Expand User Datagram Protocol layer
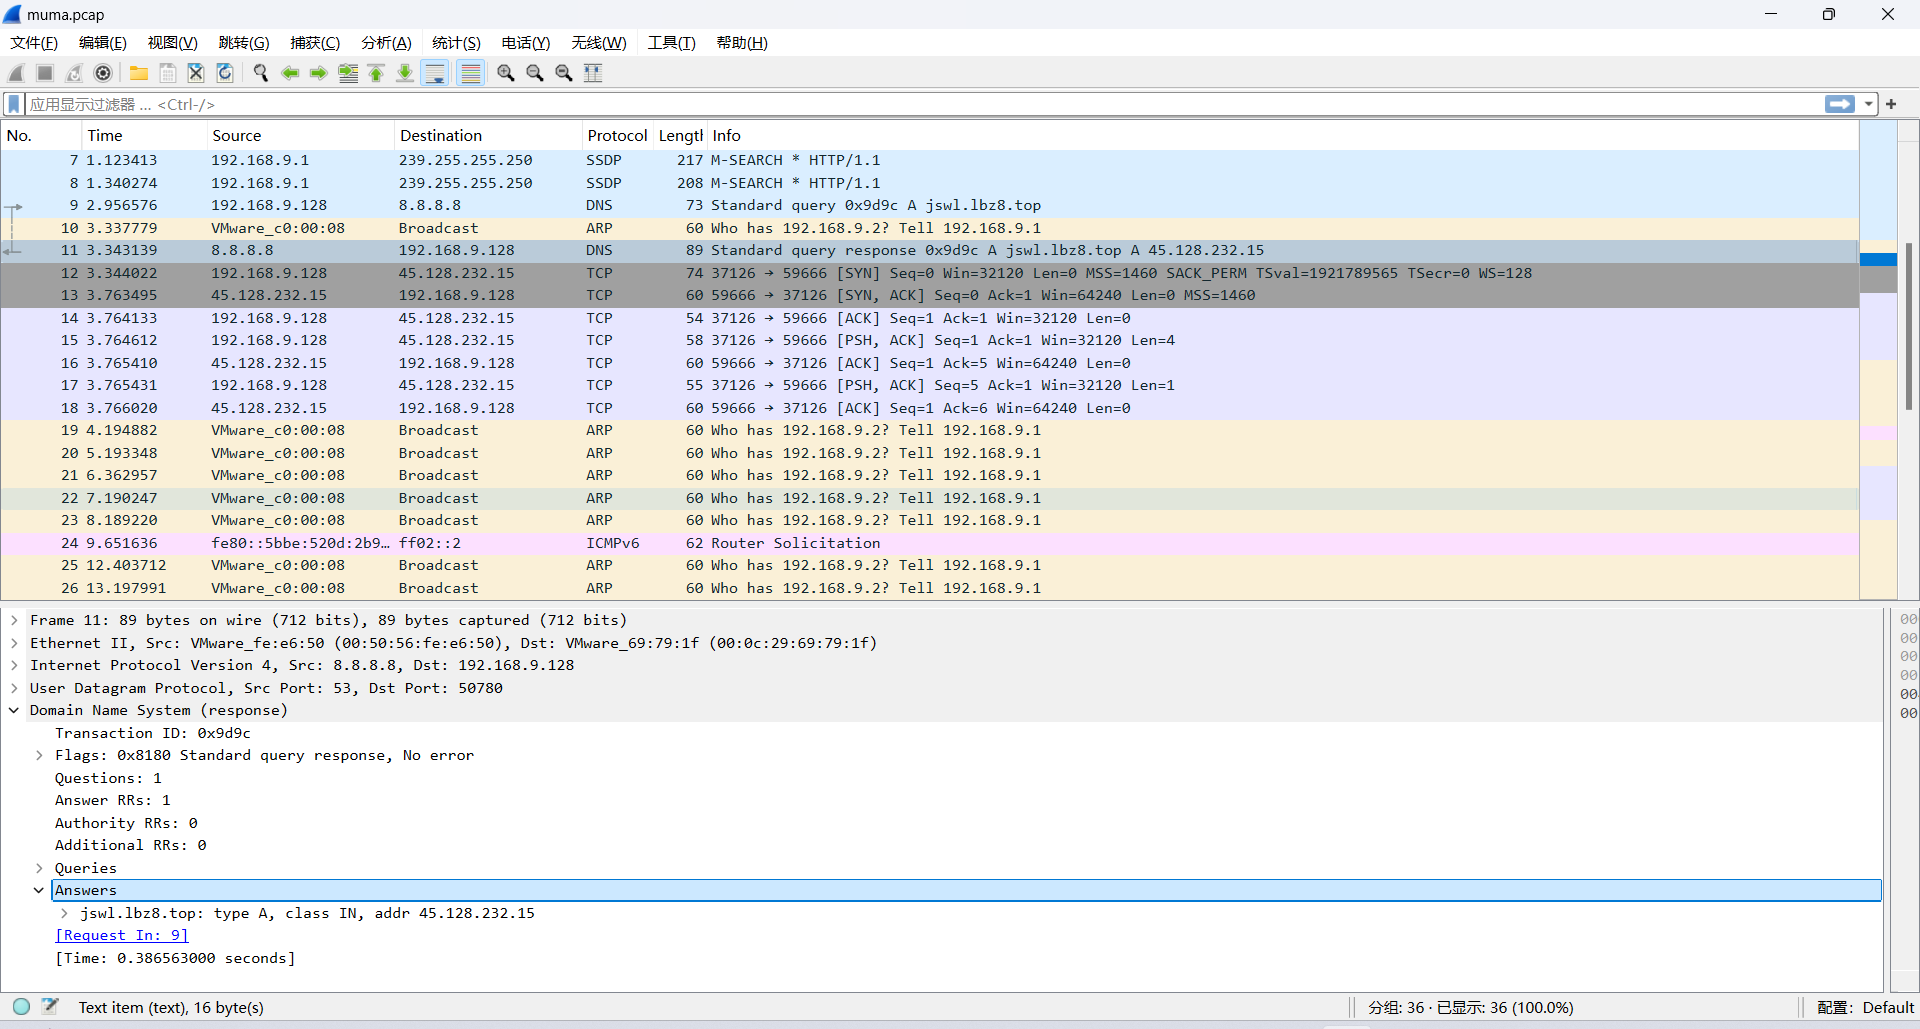The width and height of the screenshot is (1920, 1029). (14, 688)
